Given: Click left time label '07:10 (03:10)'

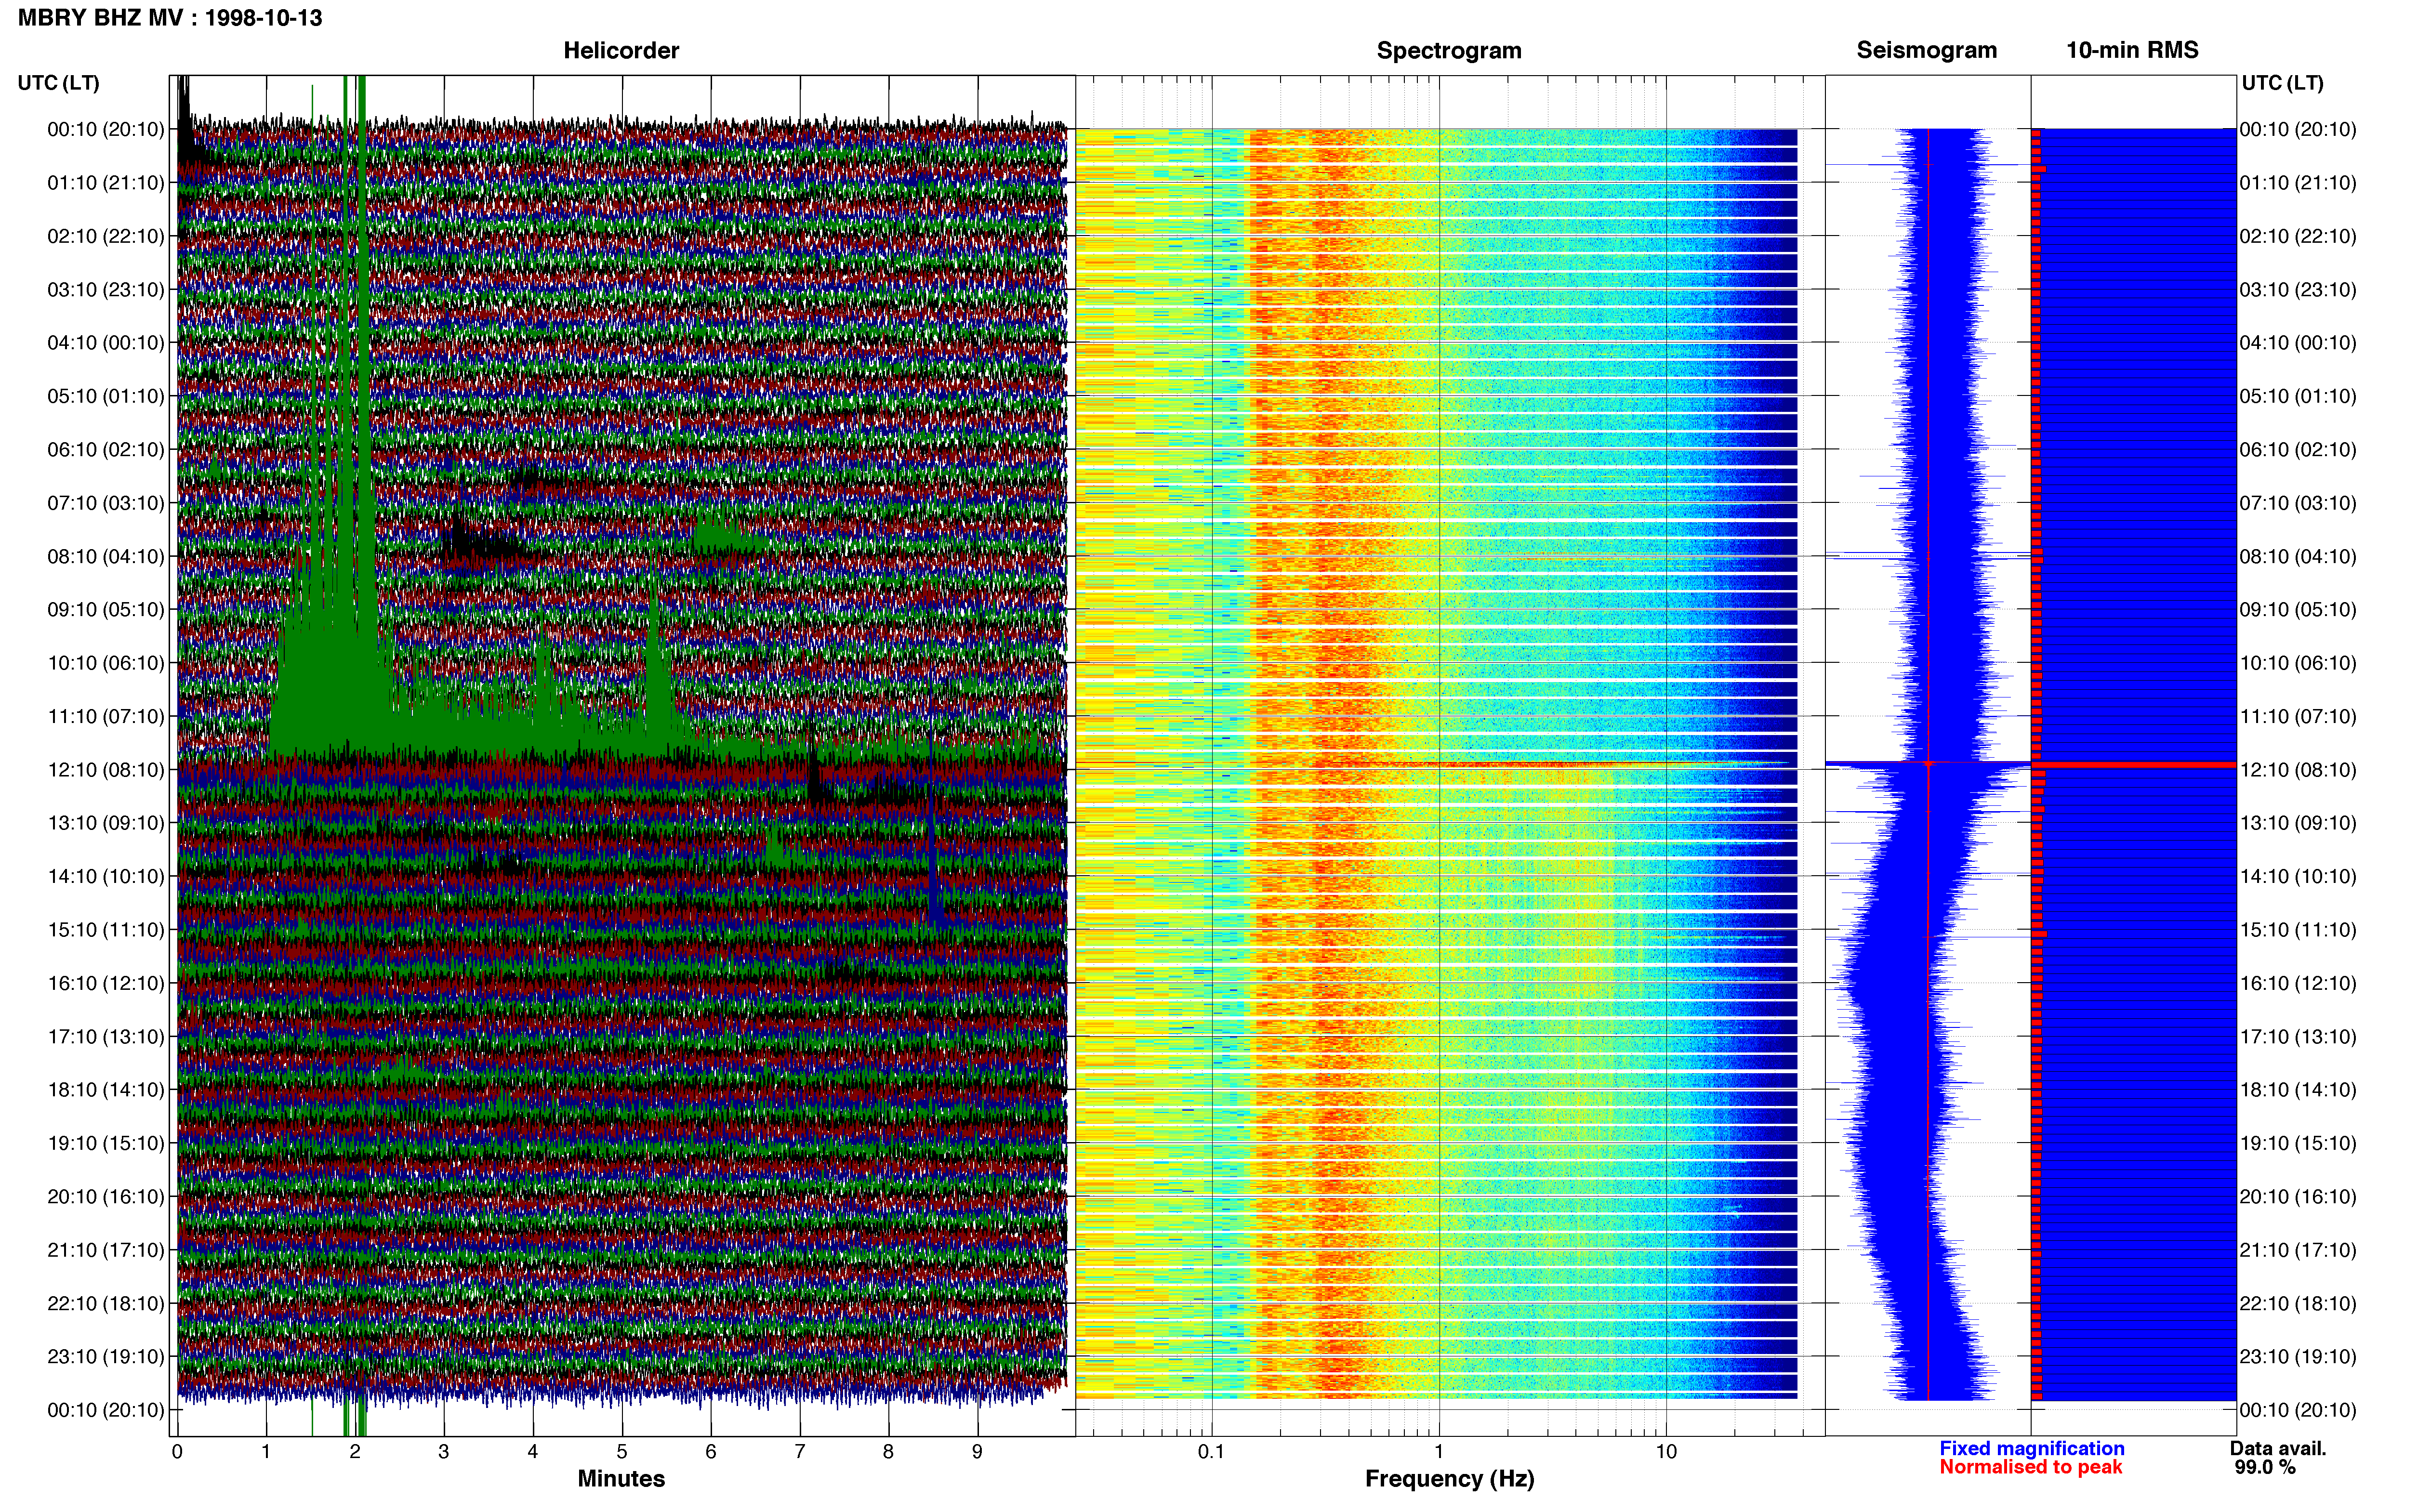Looking at the screenshot, I should coord(106,503).
